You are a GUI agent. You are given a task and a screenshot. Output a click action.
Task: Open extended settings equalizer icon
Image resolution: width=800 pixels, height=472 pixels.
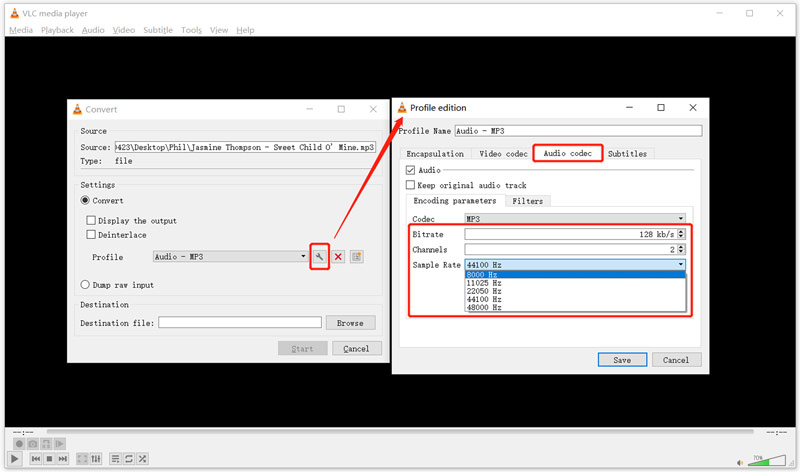point(96,459)
